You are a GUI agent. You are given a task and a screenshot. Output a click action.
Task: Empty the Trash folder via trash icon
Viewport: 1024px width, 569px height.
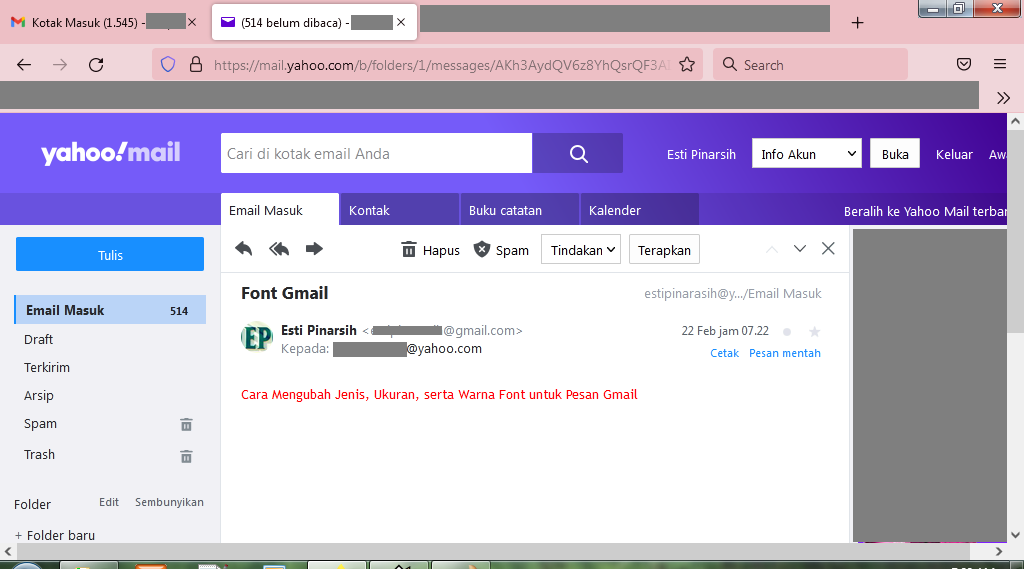point(186,456)
